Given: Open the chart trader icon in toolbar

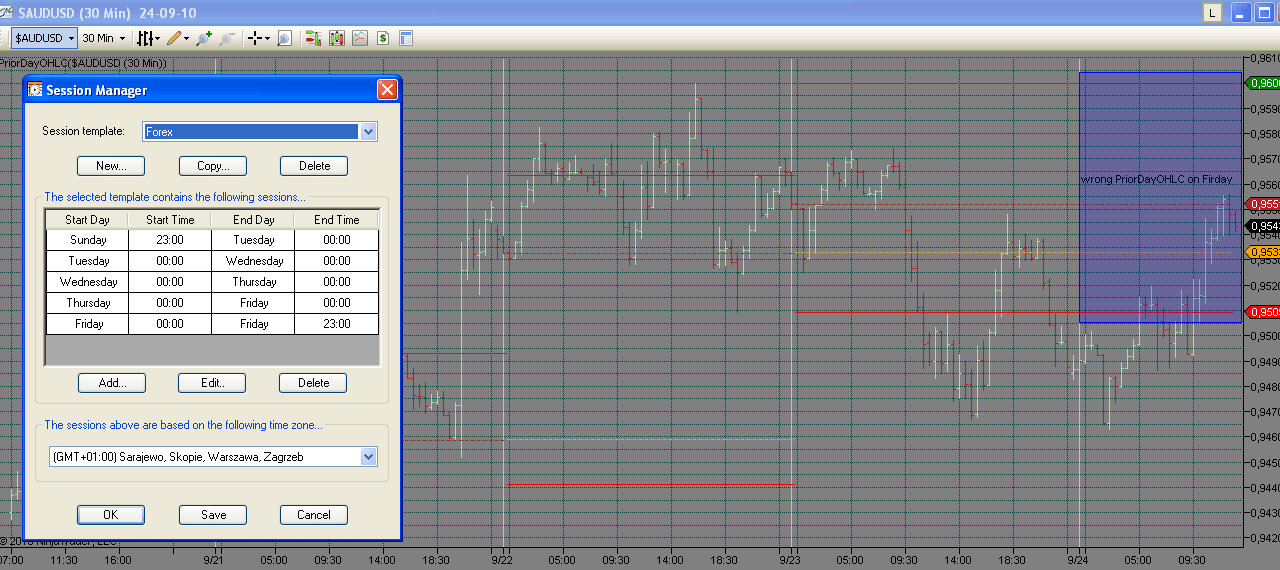Looking at the screenshot, I should pos(313,38).
